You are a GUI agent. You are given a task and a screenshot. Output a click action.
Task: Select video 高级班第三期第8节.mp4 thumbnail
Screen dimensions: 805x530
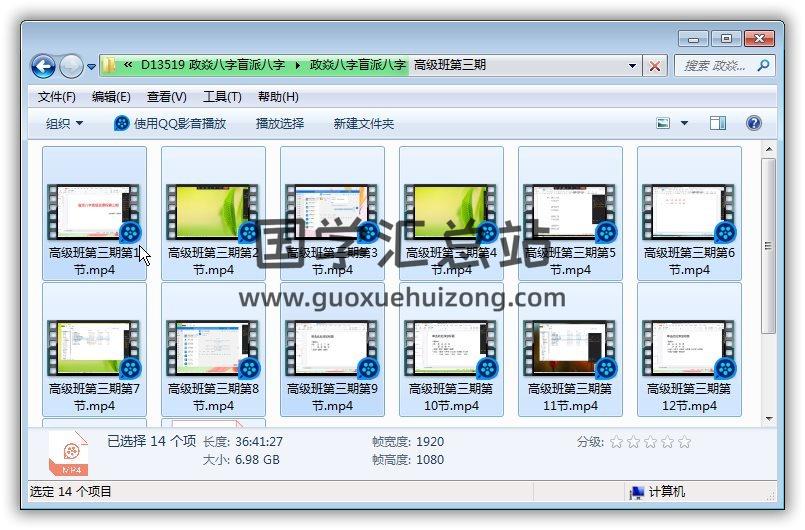[x=213, y=349]
